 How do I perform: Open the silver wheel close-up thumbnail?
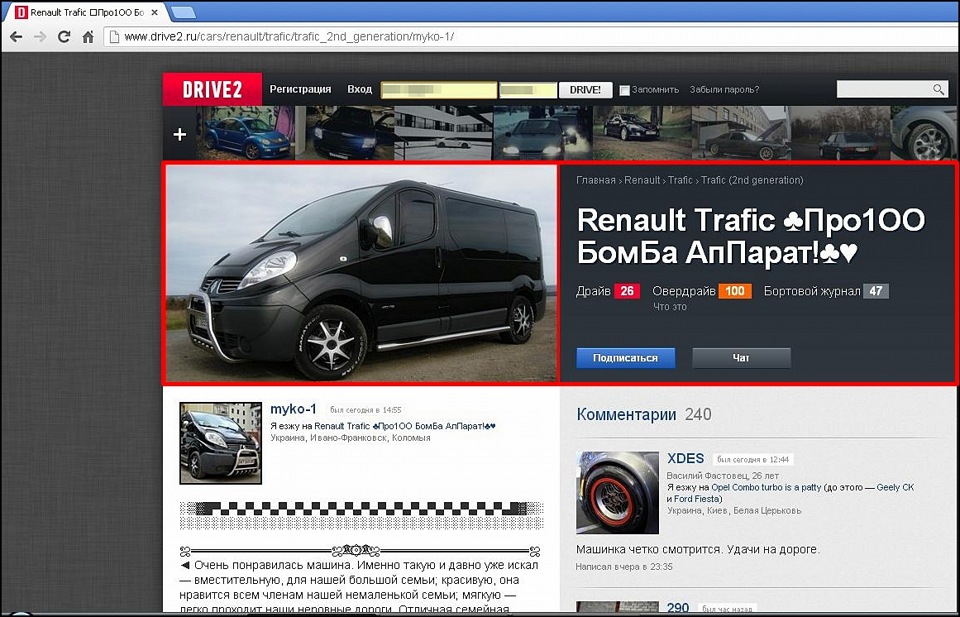point(924,133)
